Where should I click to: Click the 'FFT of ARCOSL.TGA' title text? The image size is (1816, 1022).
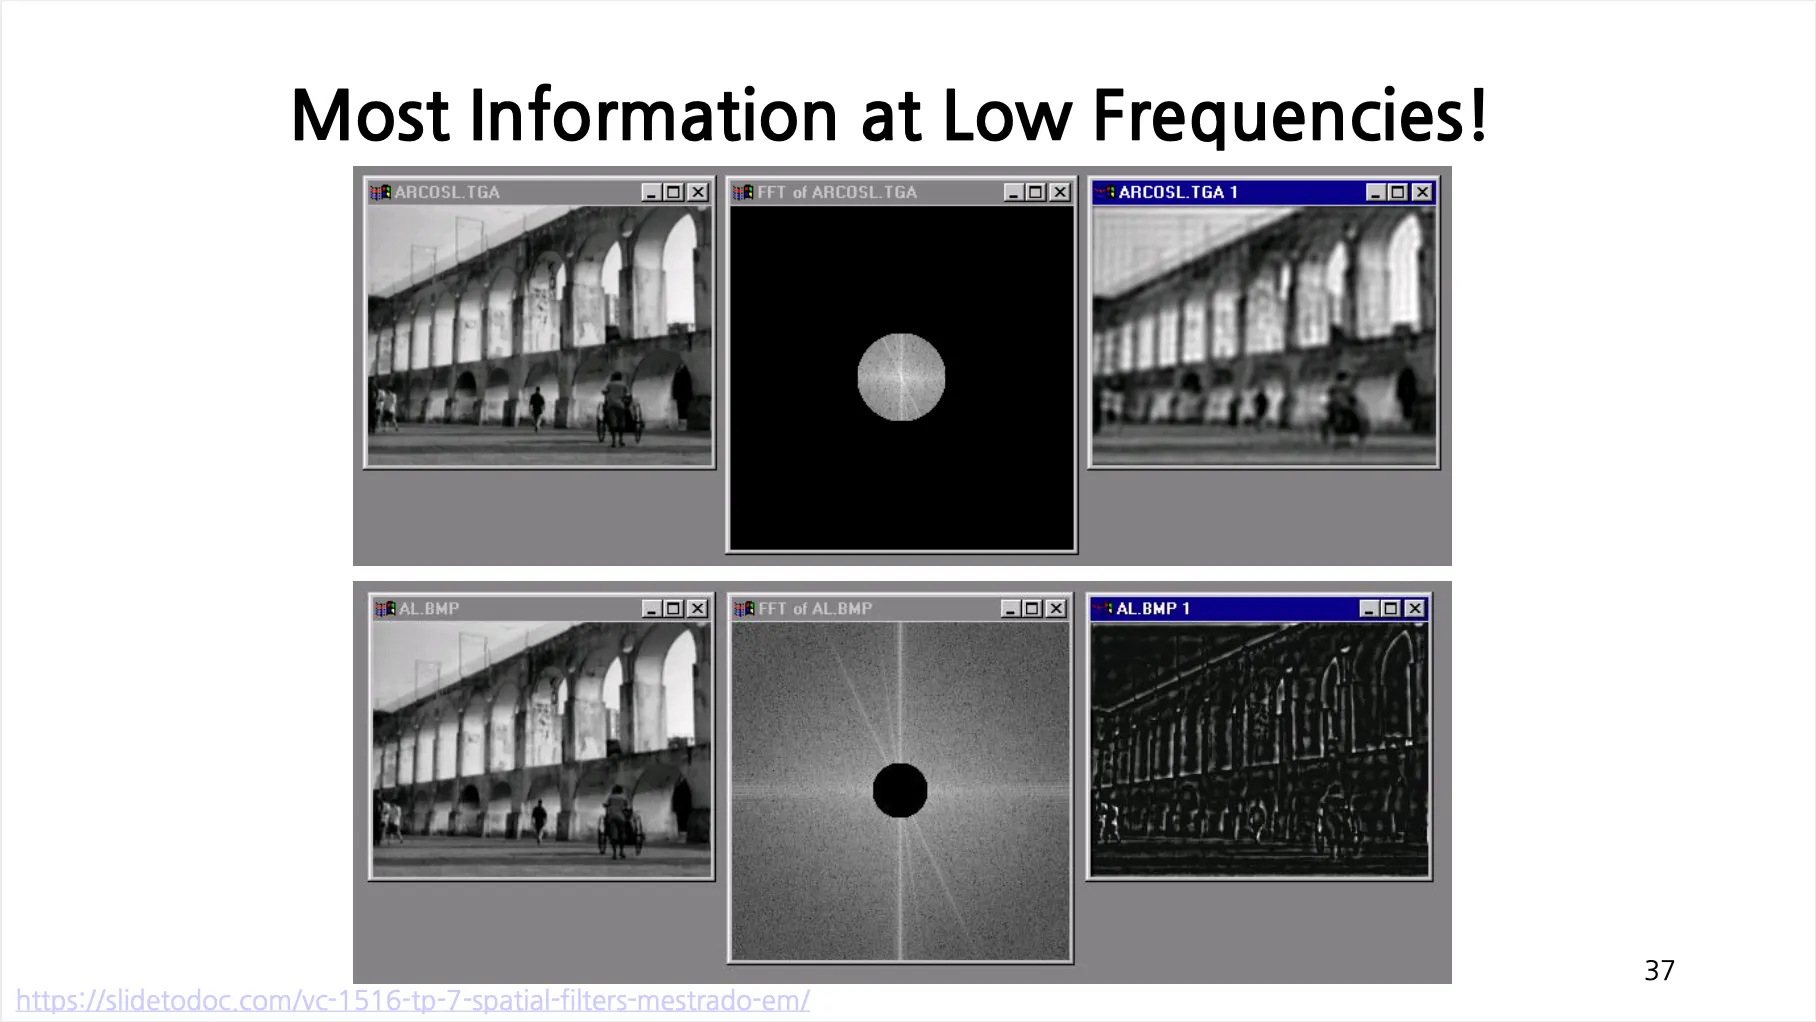click(837, 192)
